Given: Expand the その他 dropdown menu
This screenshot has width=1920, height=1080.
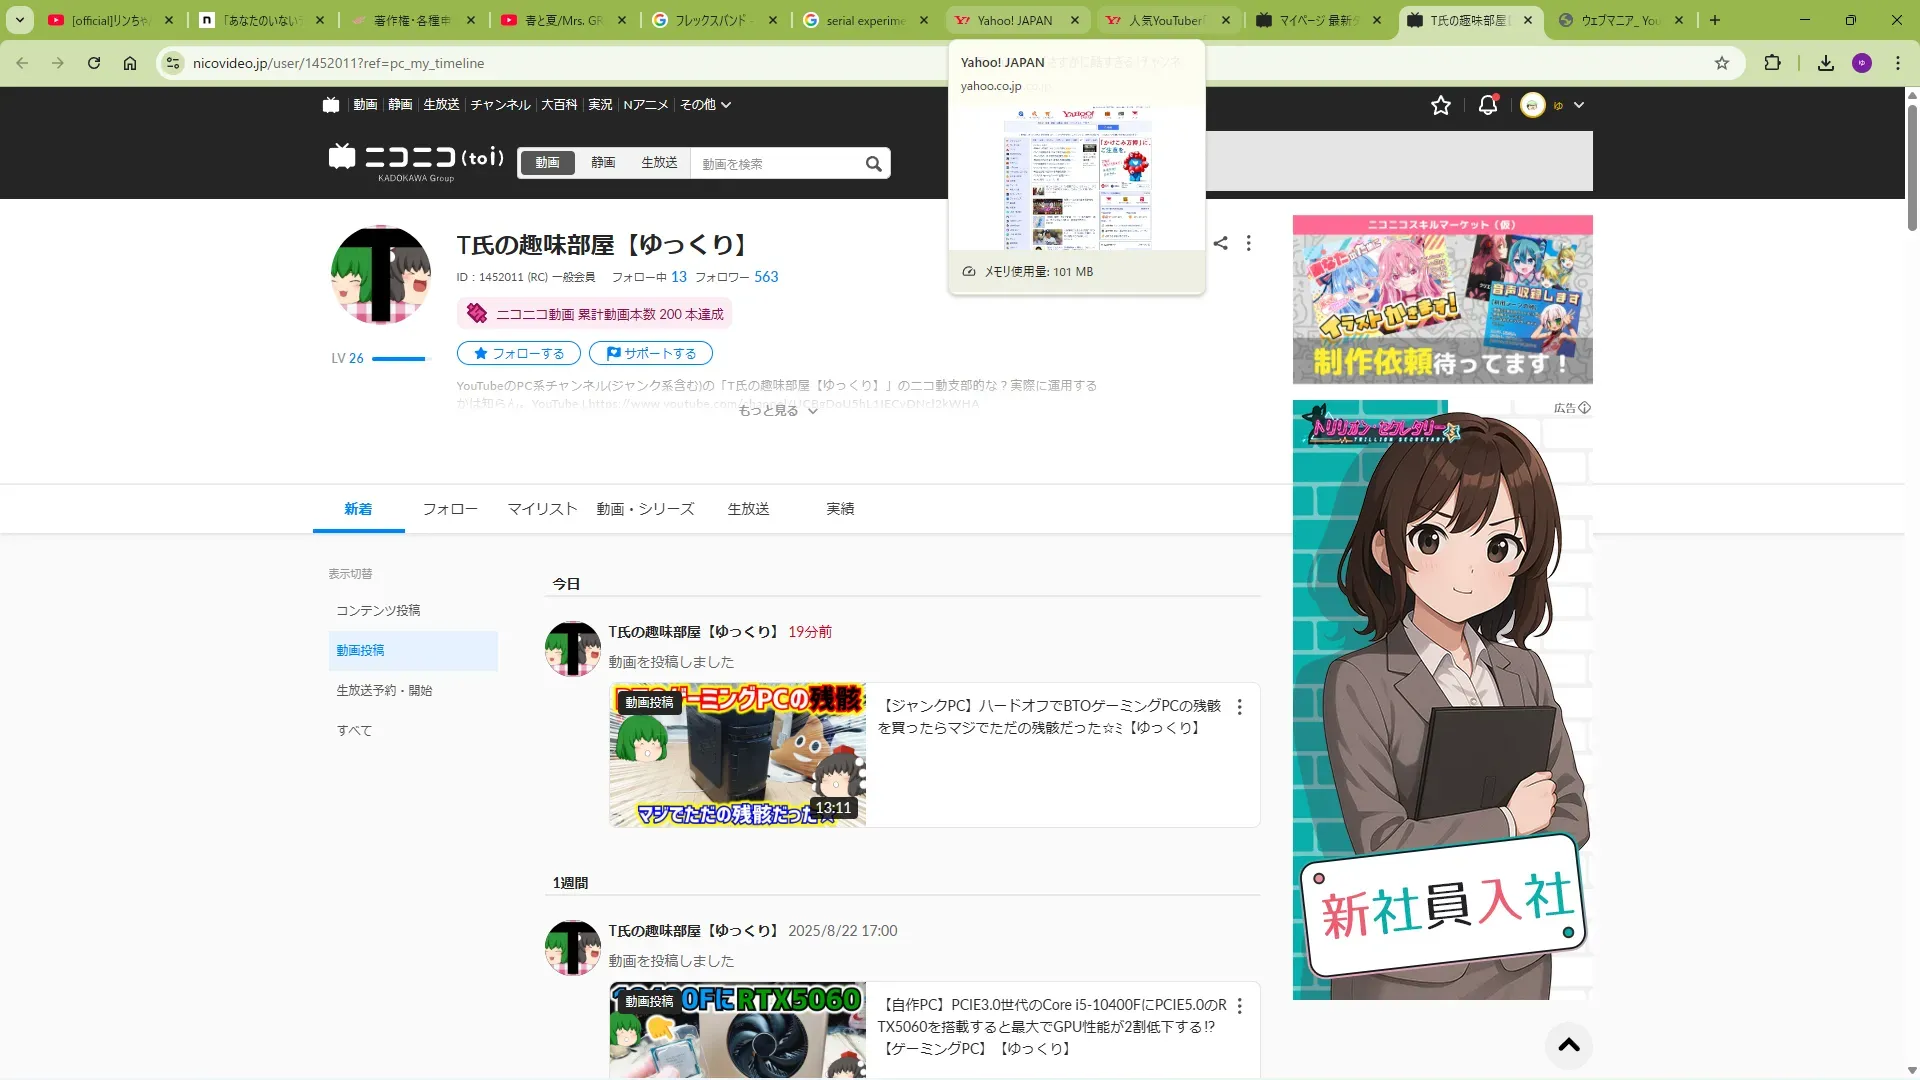Looking at the screenshot, I should coord(705,105).
